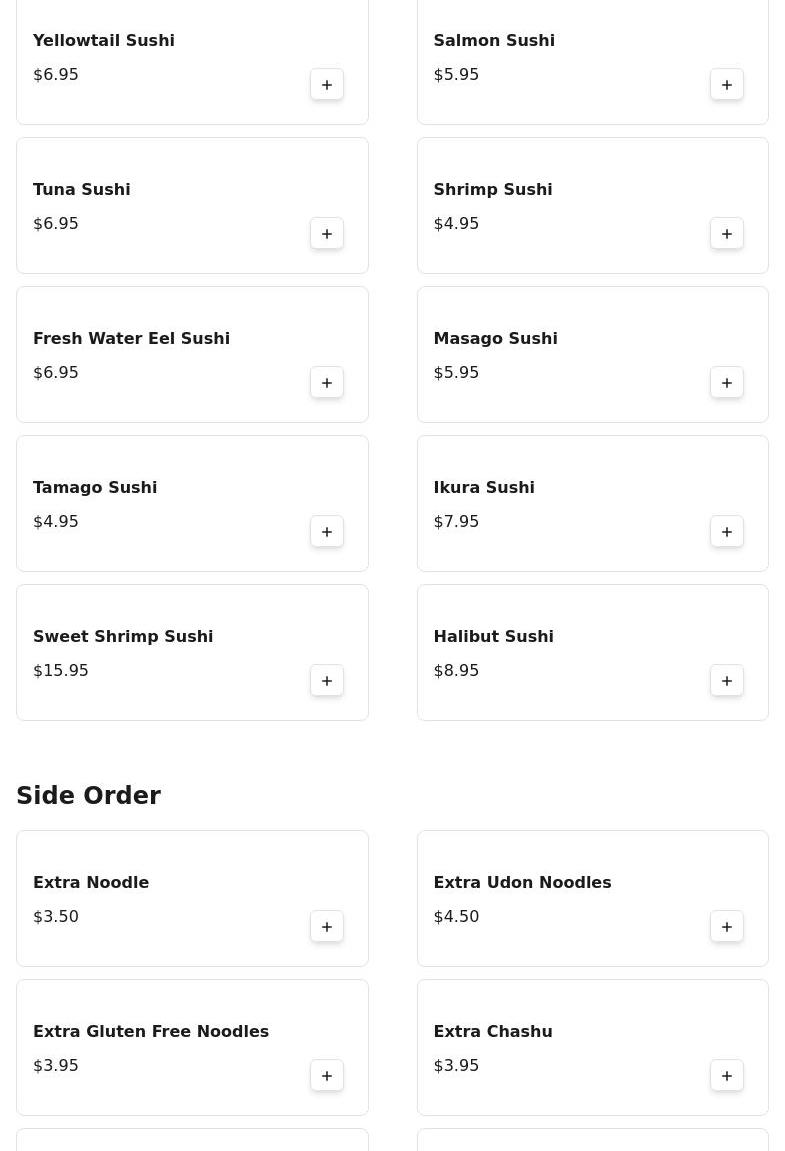Add Salmon Sushi with plus icon
The width and height of the screenshot is (785, 1151).
click(727, 85)
